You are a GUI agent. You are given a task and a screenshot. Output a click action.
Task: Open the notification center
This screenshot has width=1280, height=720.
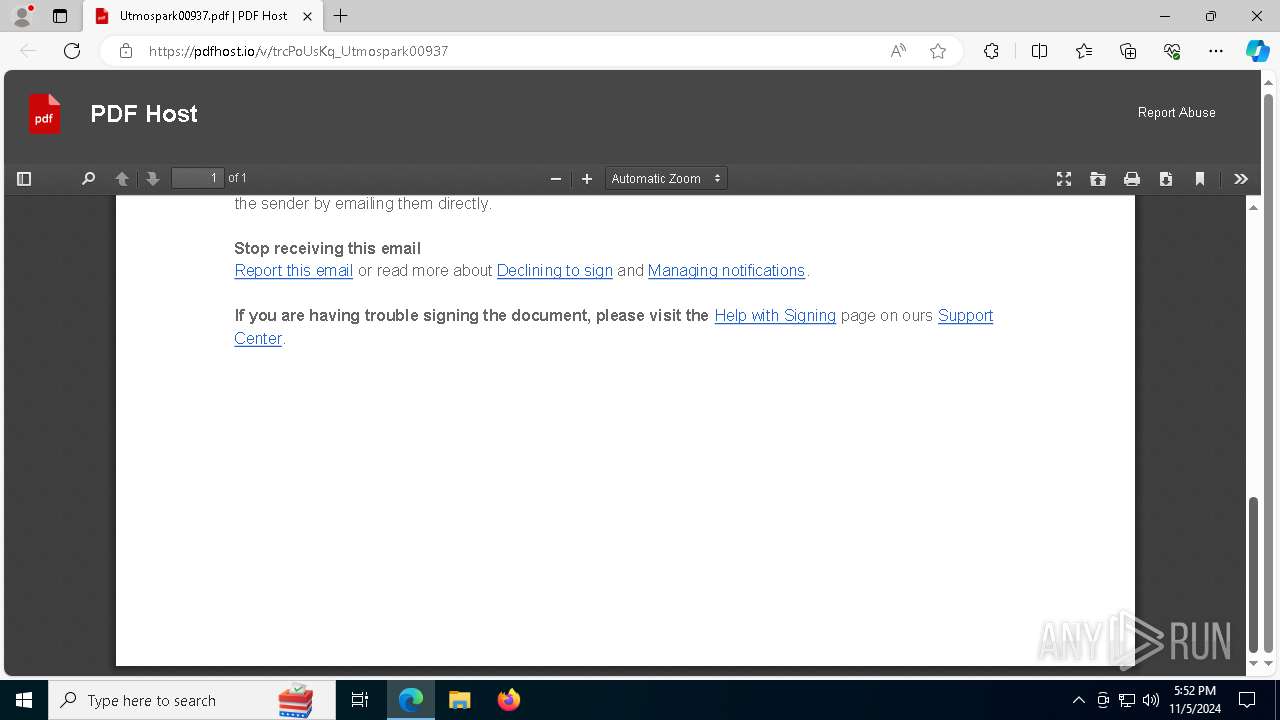[x=1247, y=700]
